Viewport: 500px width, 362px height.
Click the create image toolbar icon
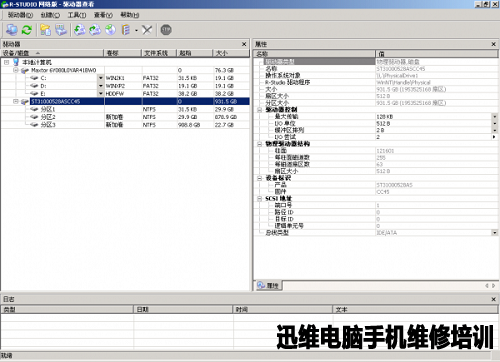tap(95, 30)
